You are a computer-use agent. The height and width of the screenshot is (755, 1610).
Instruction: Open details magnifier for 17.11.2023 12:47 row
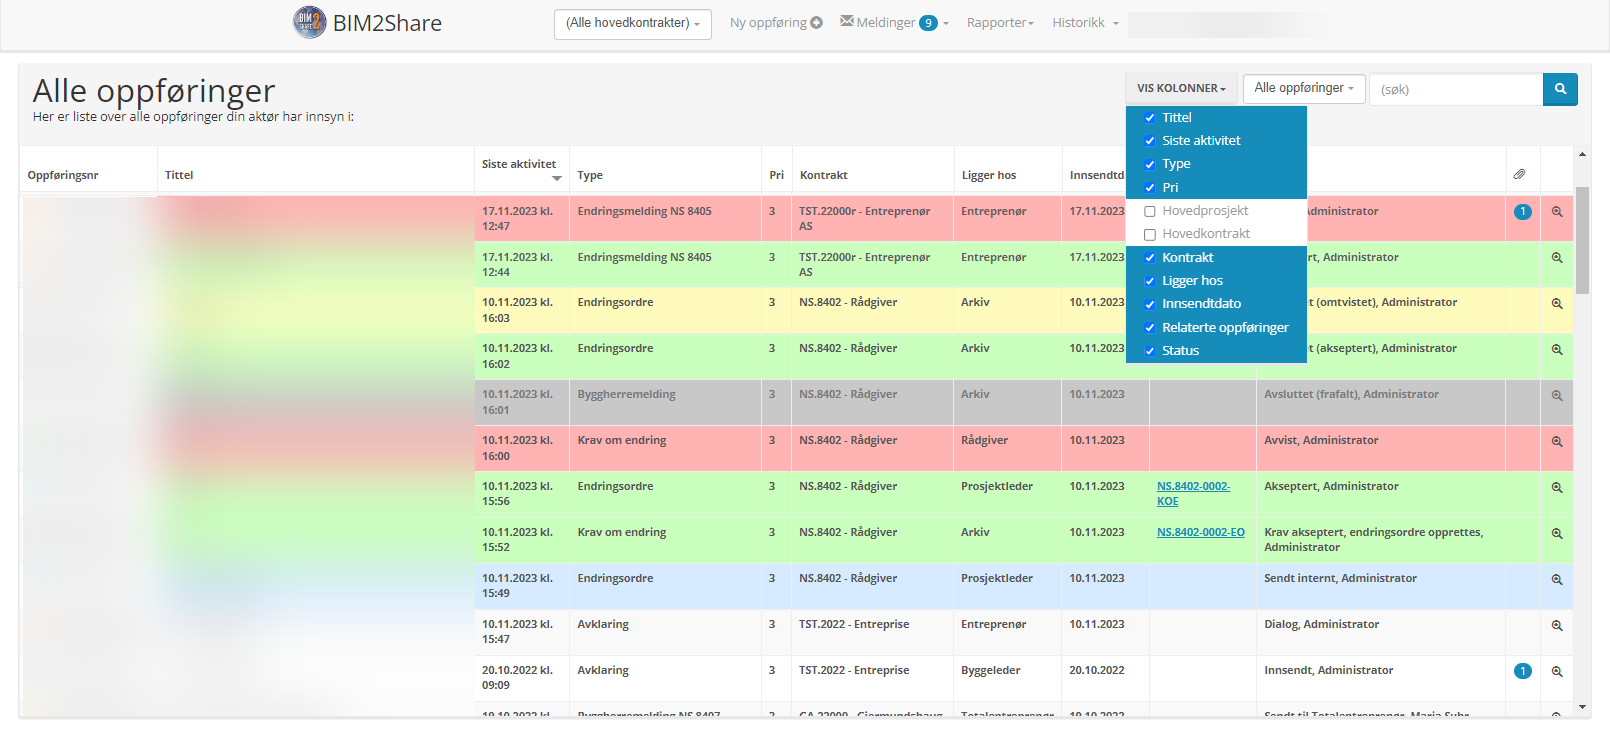click(1557, 212)
